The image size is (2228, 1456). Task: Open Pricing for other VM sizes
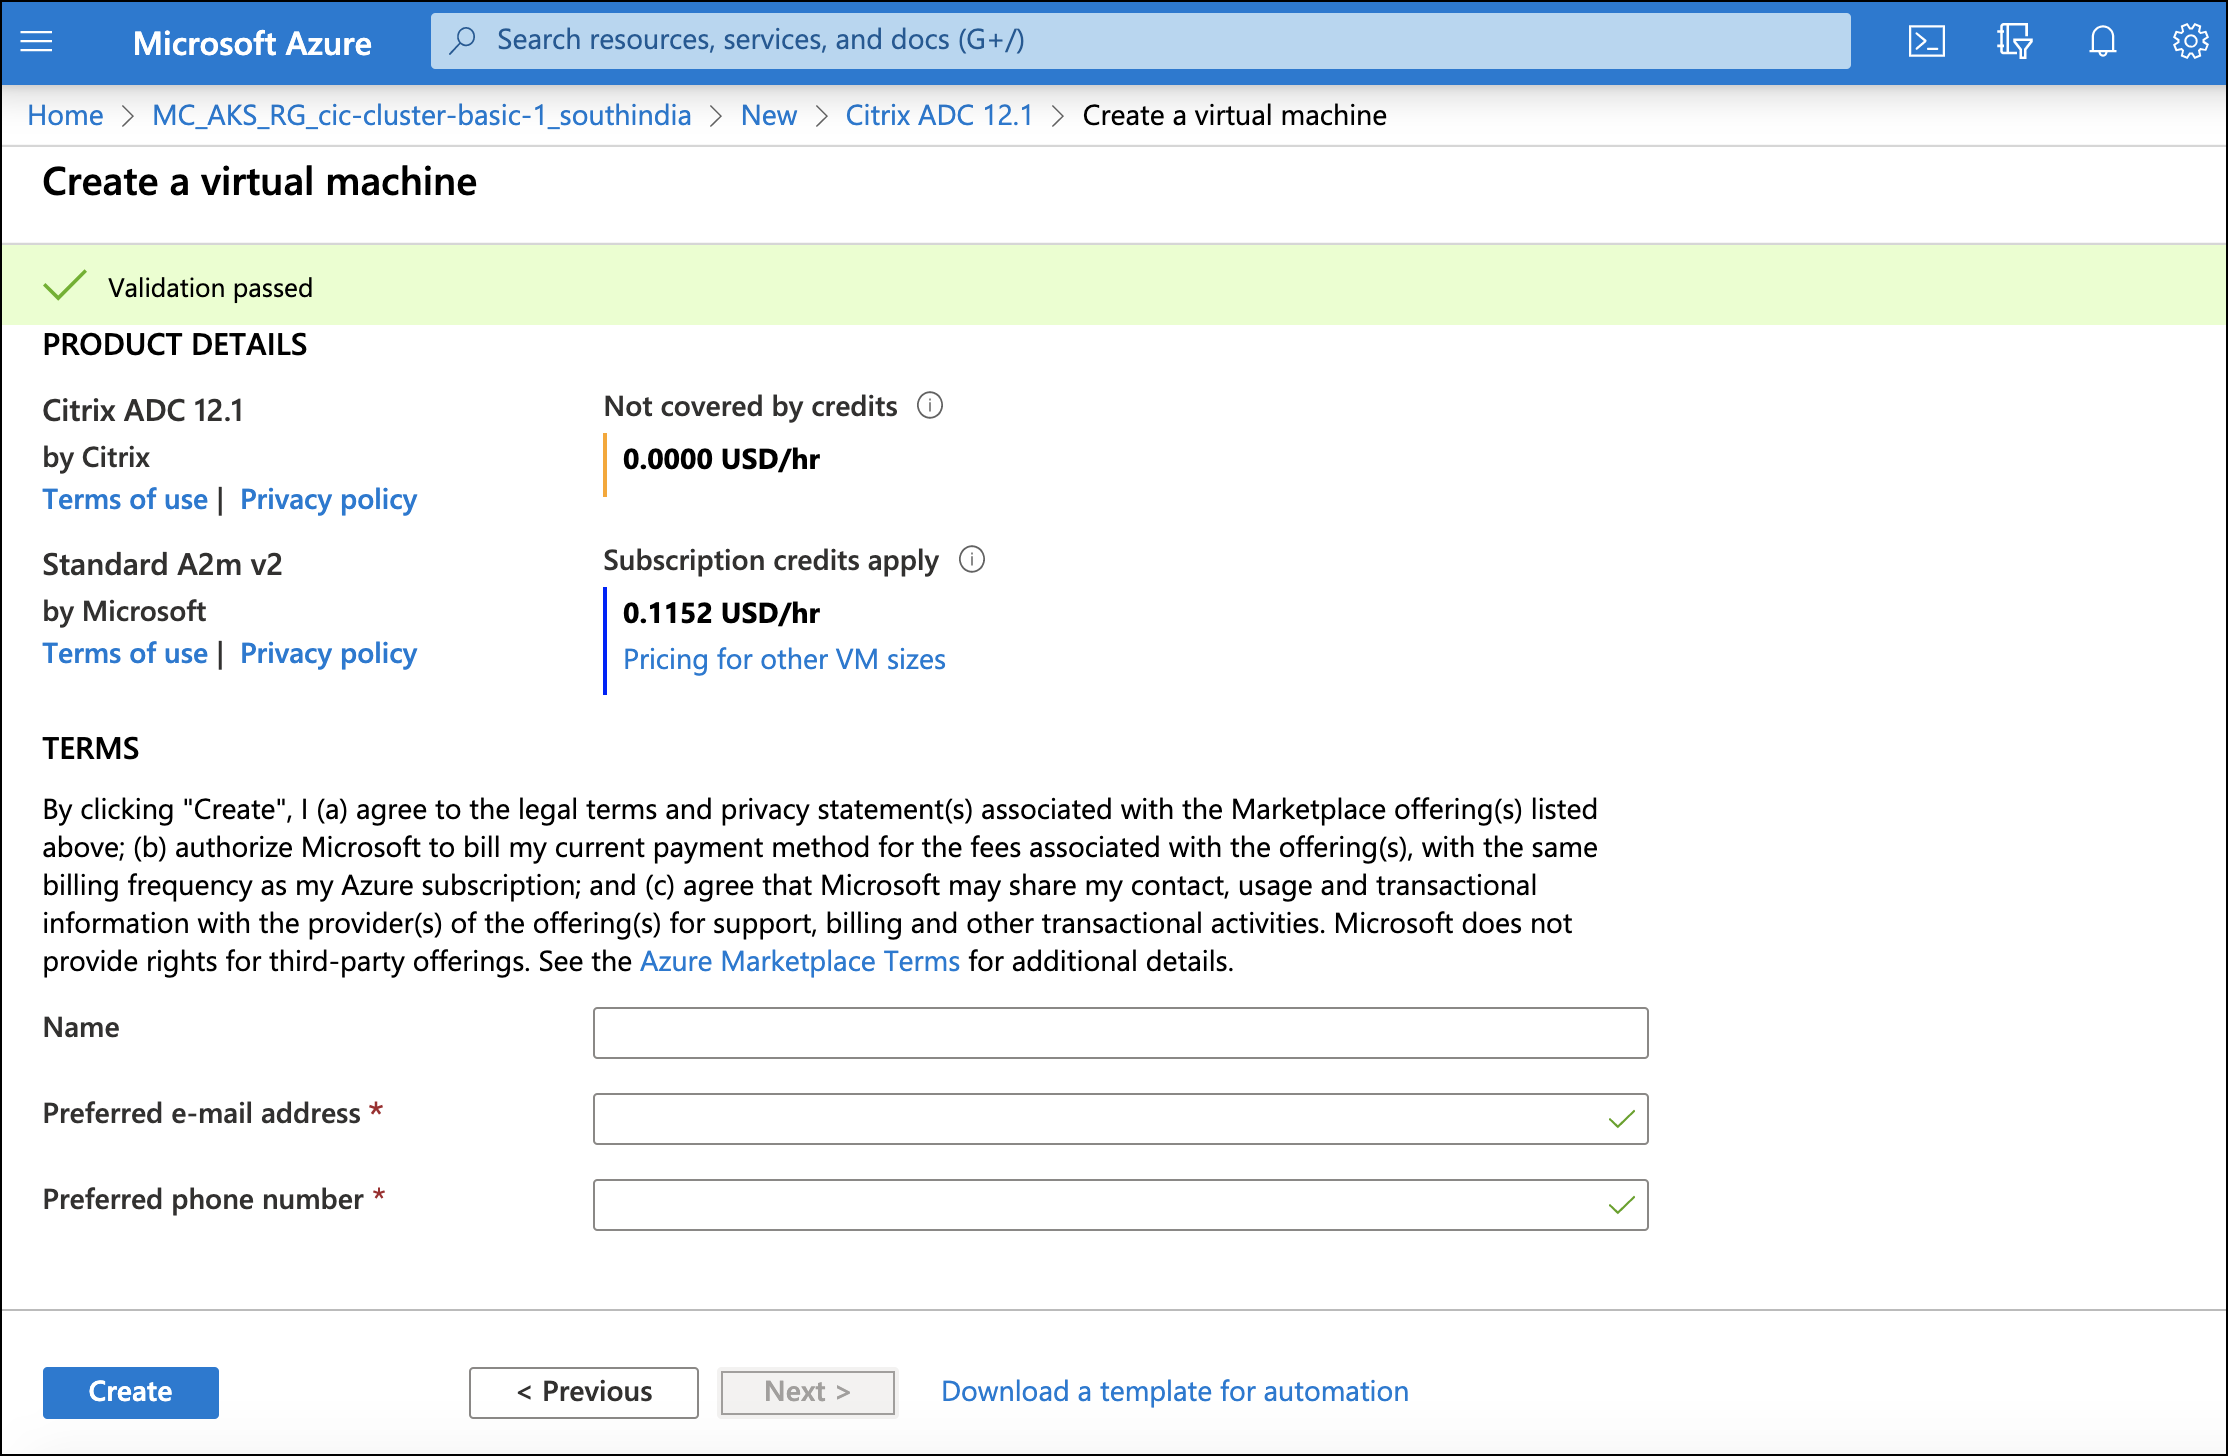[784, 659]
